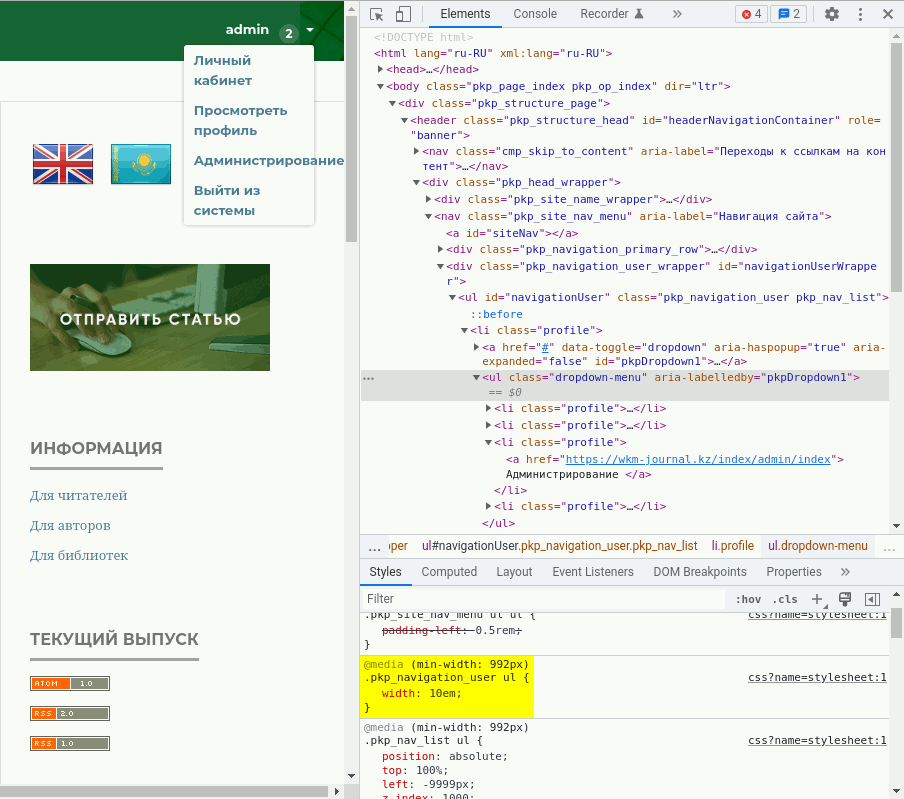
Task: Click the styles Filter input field
Action: click(x=540, y=599)
